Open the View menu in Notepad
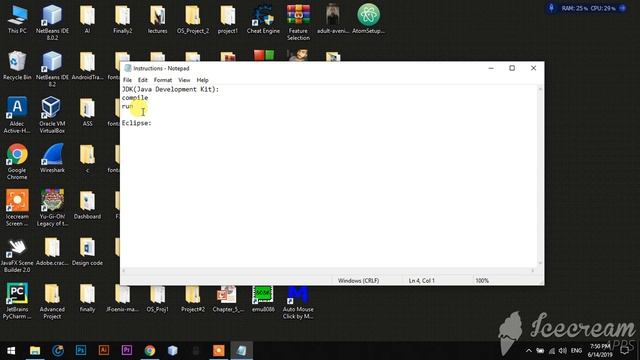 (x=184, y=80)
